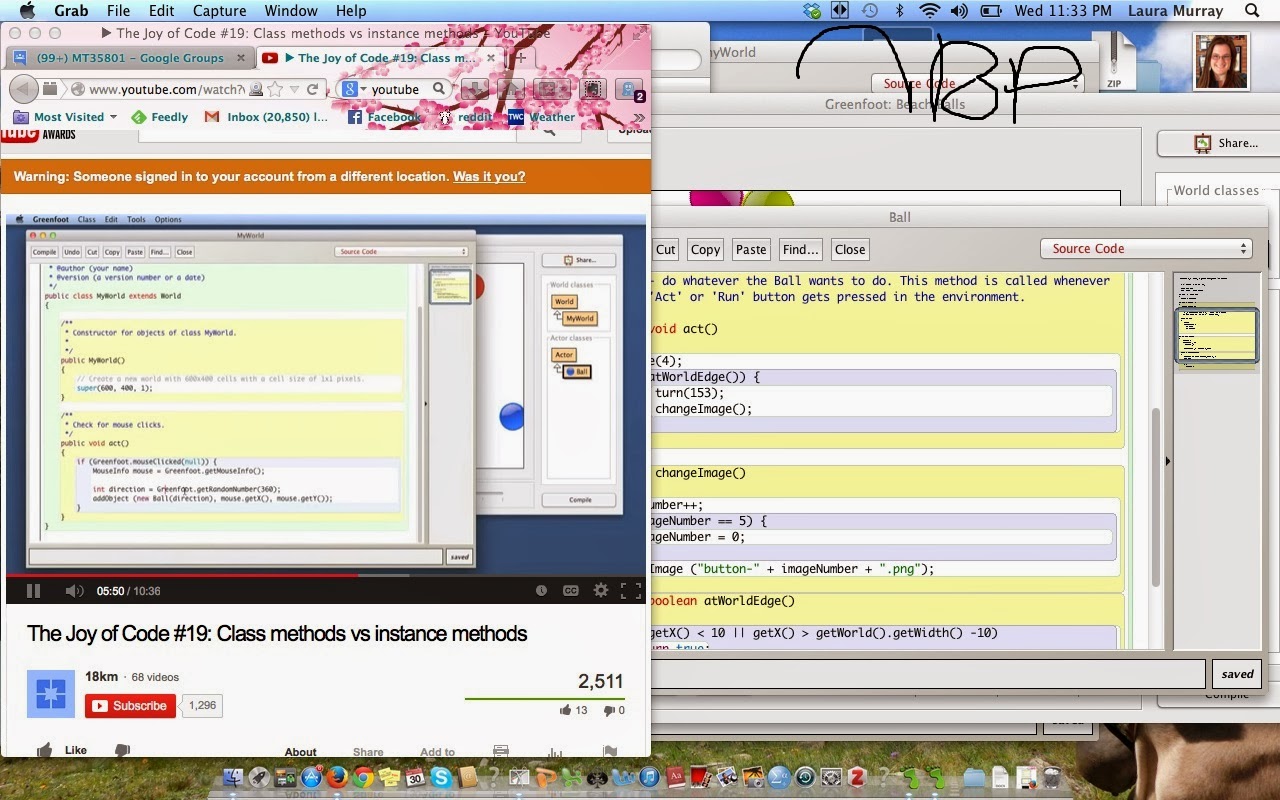The height and width of the screenshot is (800, 1280).
Task: Open Source Code dropdown in Ball editor
Action: [x=1146, y=249]
